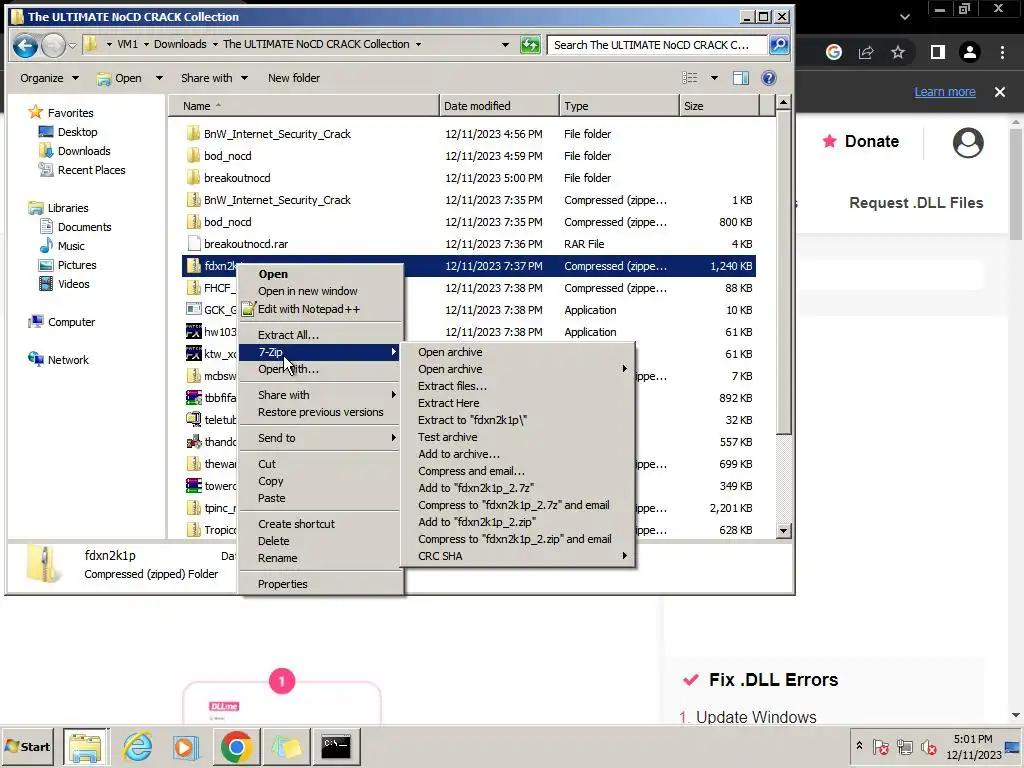1024x768 pixels.
Task: Click the muted volume tray icon
Action: pos(928,747)
